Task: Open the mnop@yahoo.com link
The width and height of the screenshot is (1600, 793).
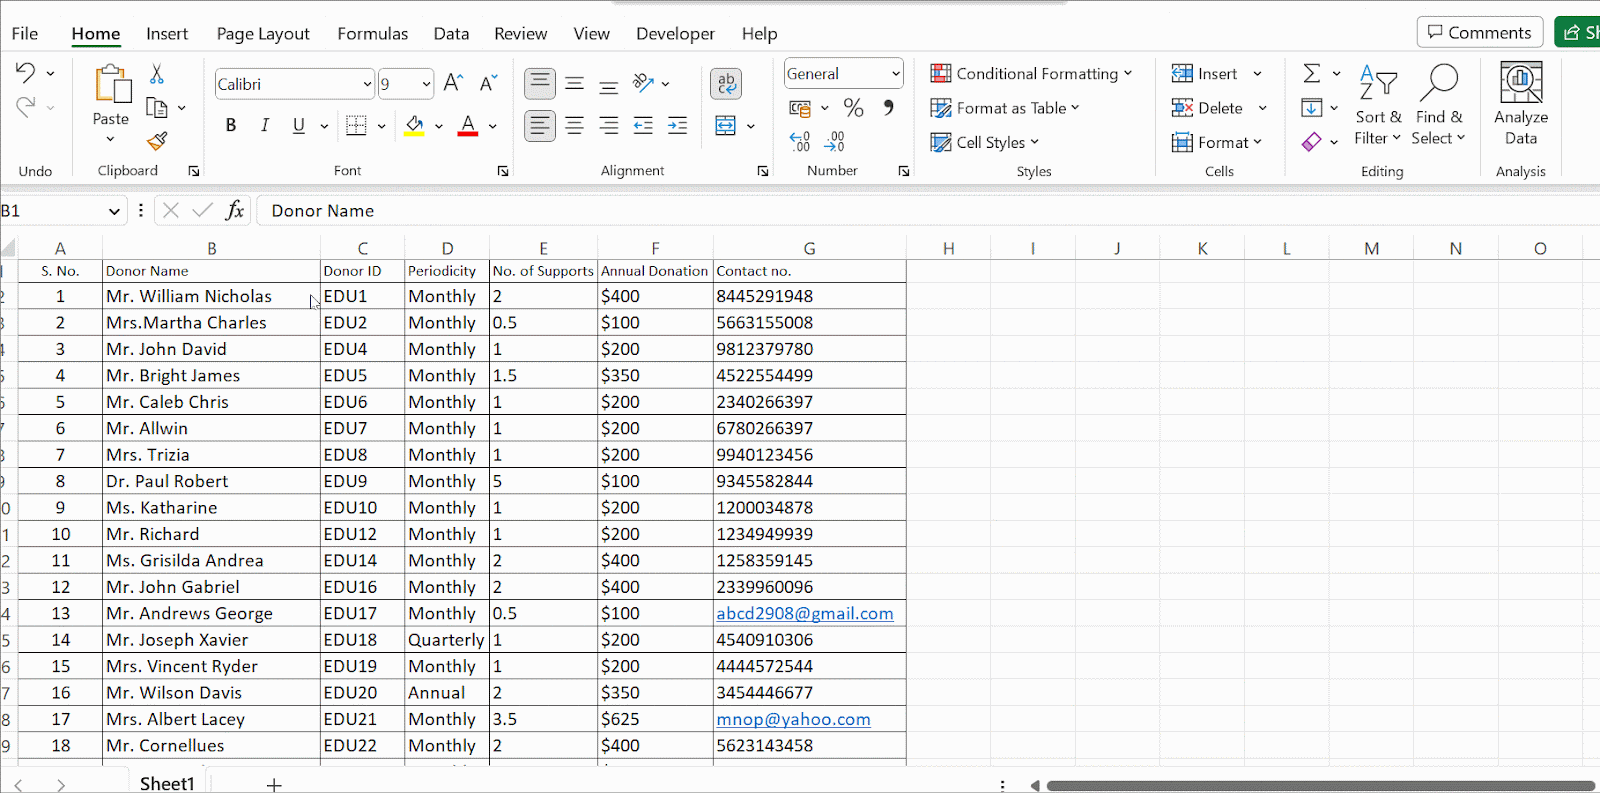Action: 793,719
